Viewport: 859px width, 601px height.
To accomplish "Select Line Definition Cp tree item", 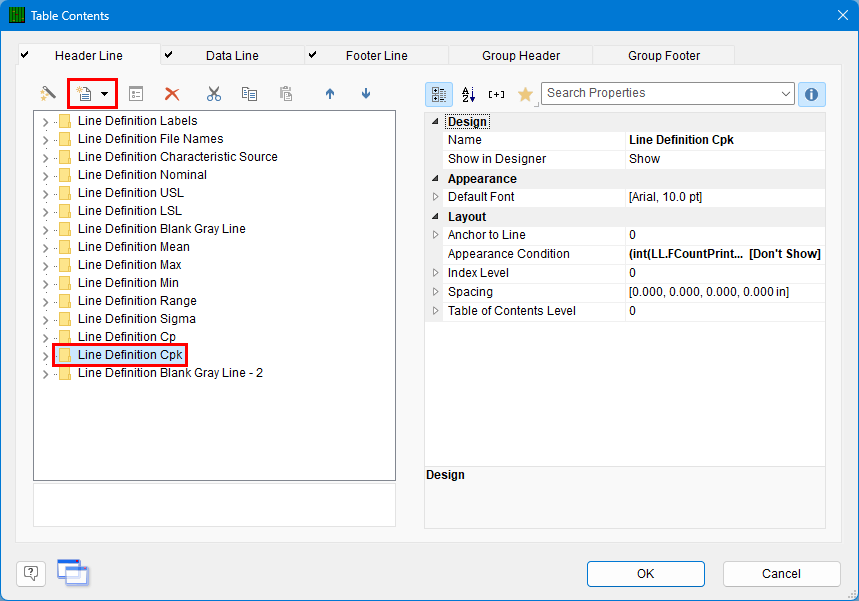I will pos(127,337).
